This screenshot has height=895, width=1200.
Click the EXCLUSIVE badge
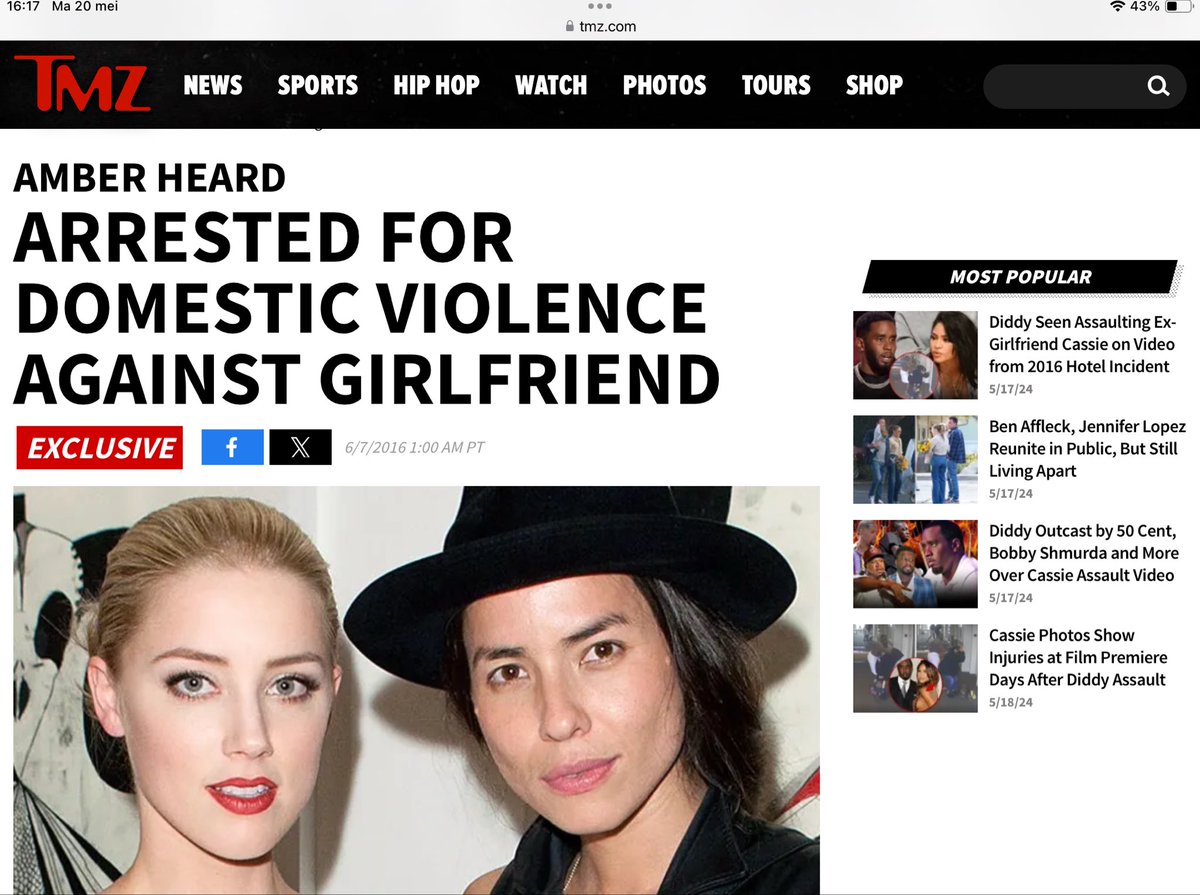pyautogui.click(x=99, y=448)
